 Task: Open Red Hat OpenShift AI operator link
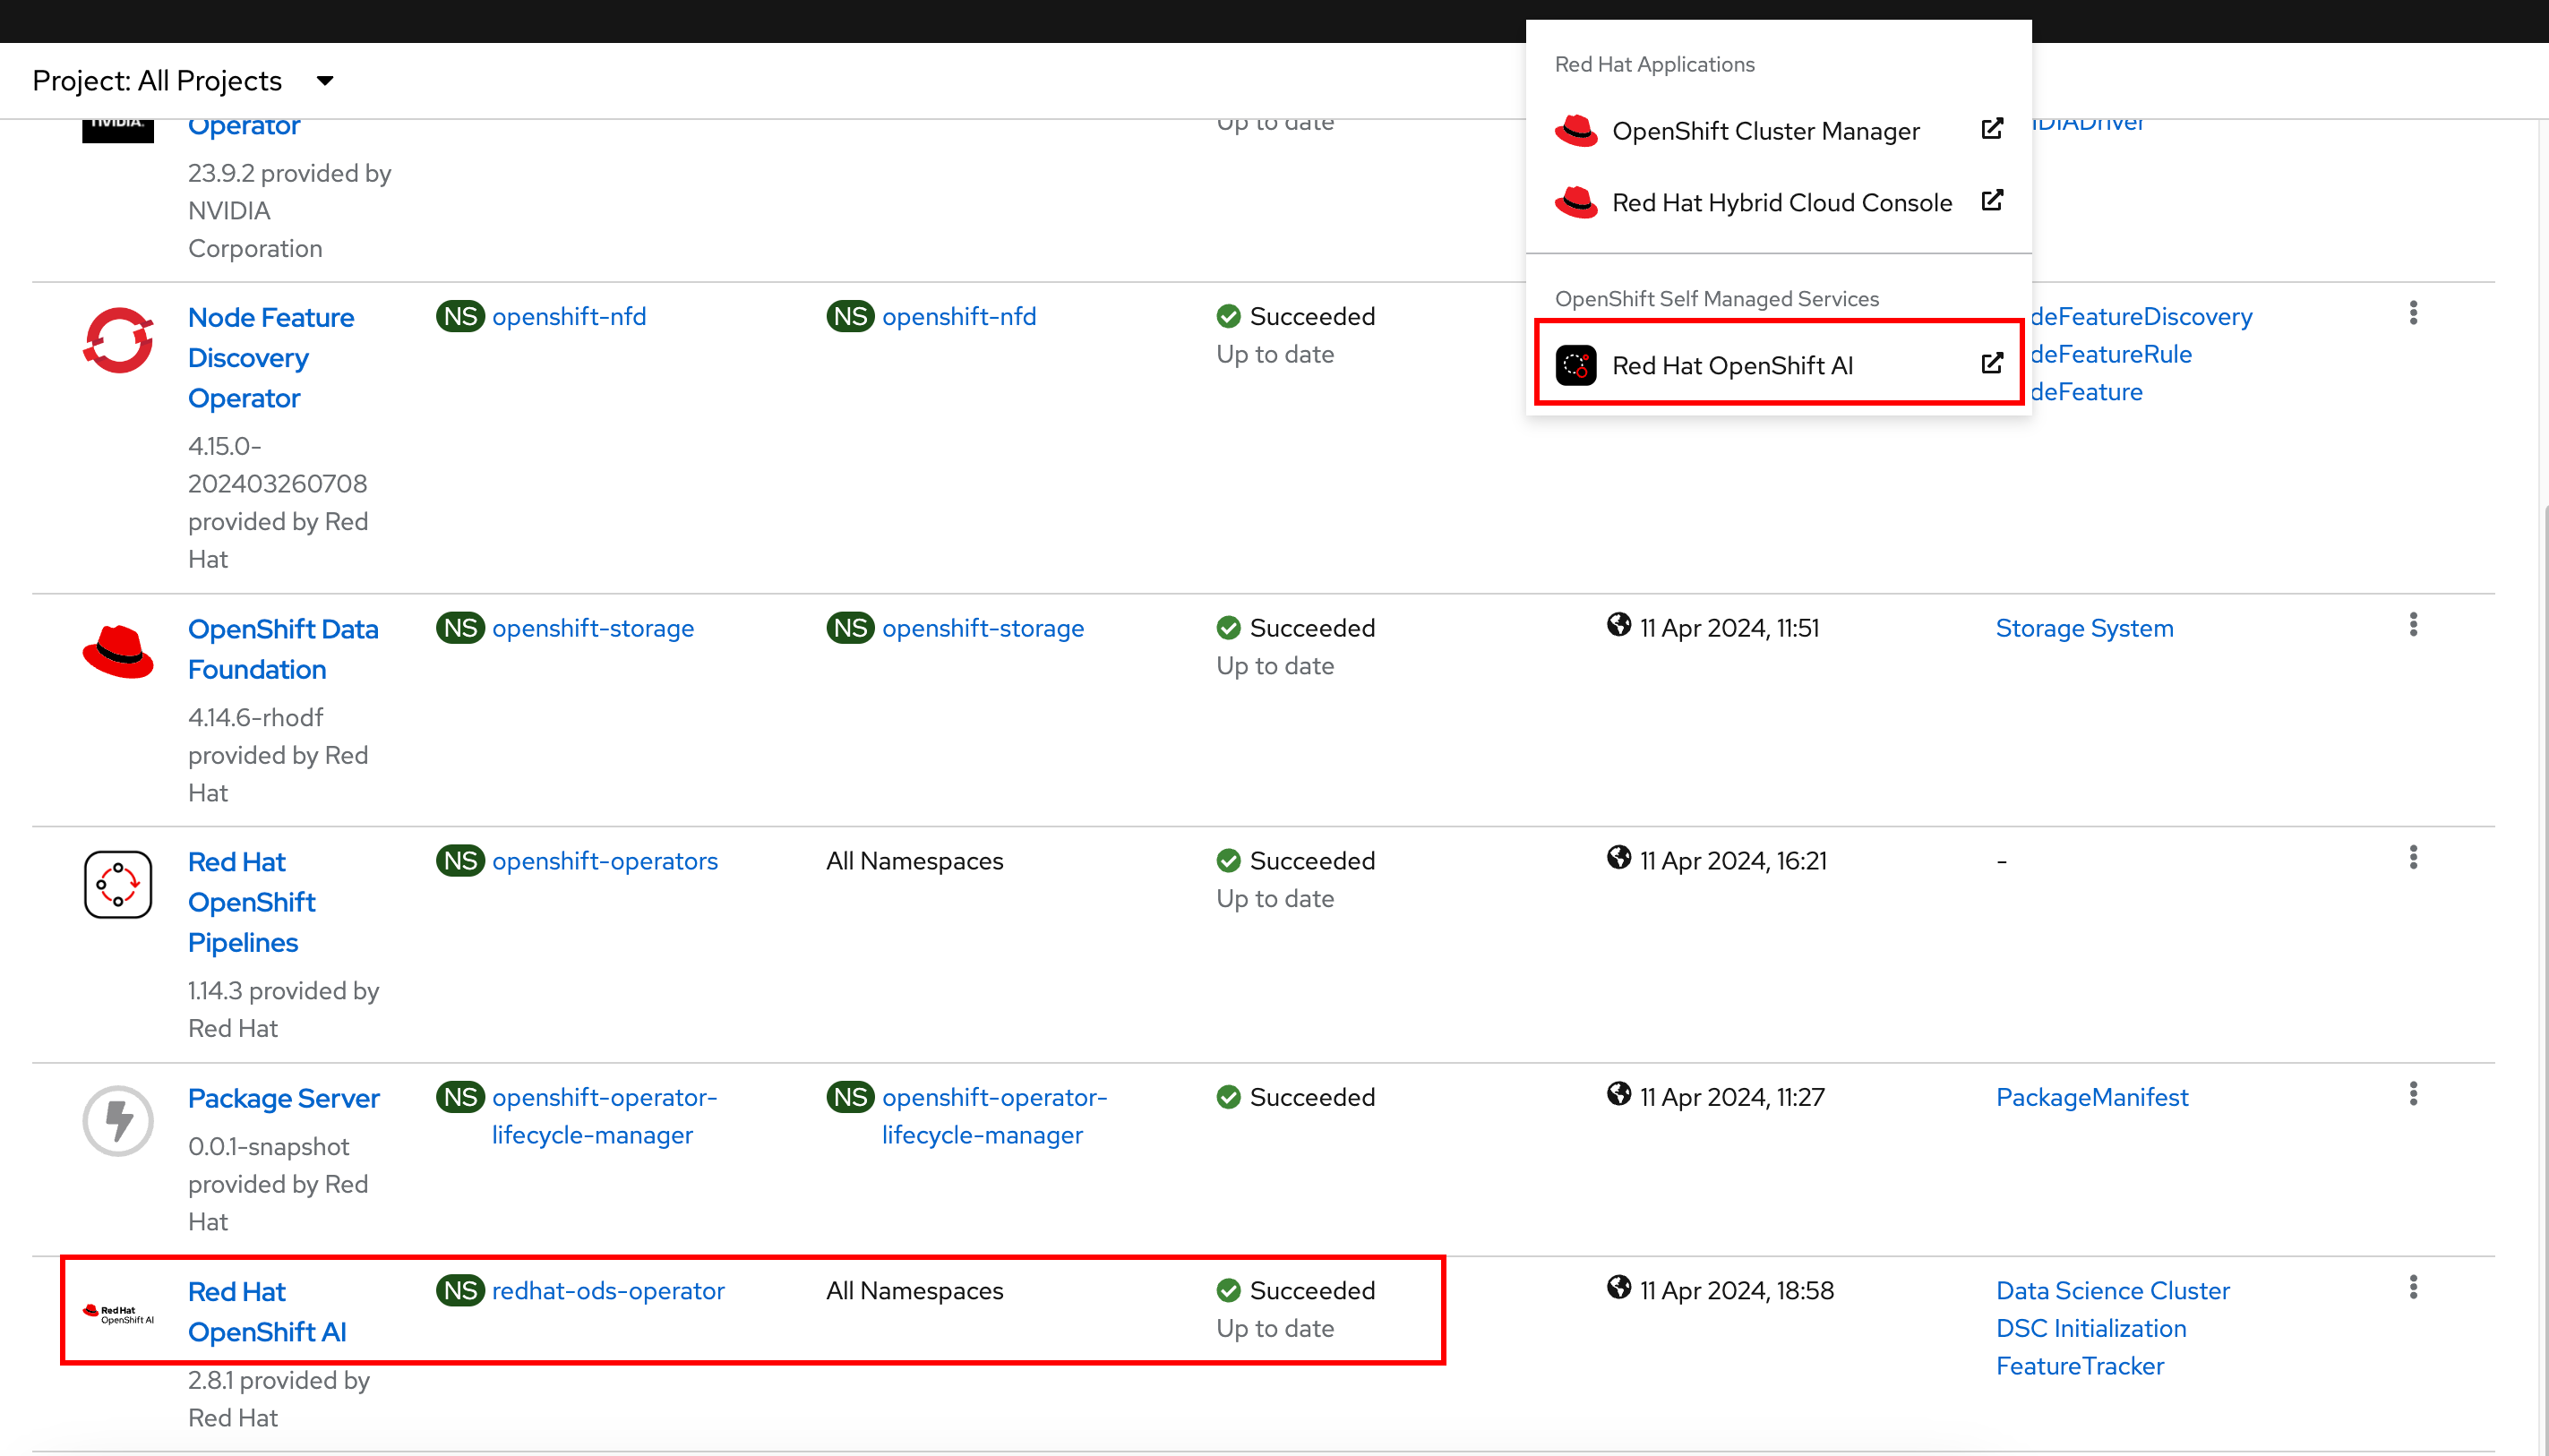pyautogui.click(x=267, y=1312)
